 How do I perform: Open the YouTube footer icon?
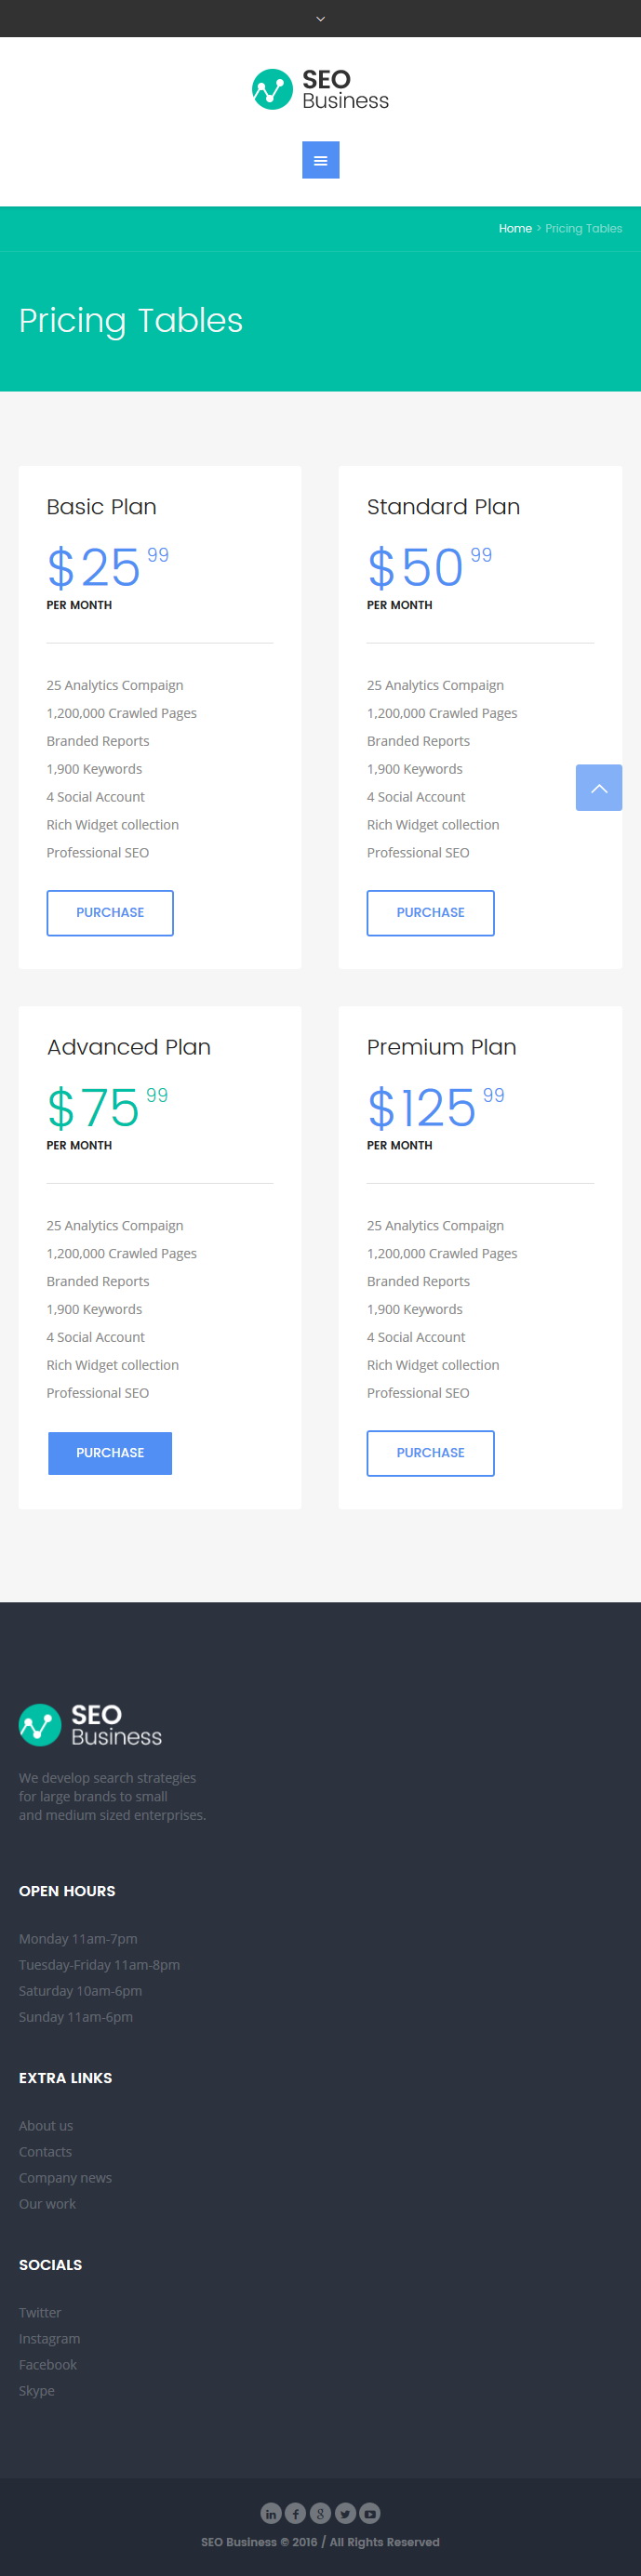click(x=370, y=2513)
